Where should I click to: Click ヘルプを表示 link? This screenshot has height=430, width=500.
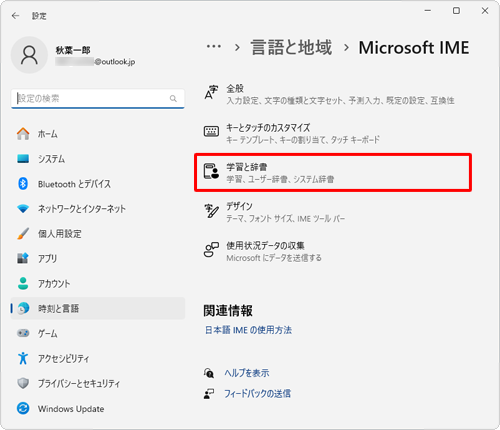pos(247,373)
